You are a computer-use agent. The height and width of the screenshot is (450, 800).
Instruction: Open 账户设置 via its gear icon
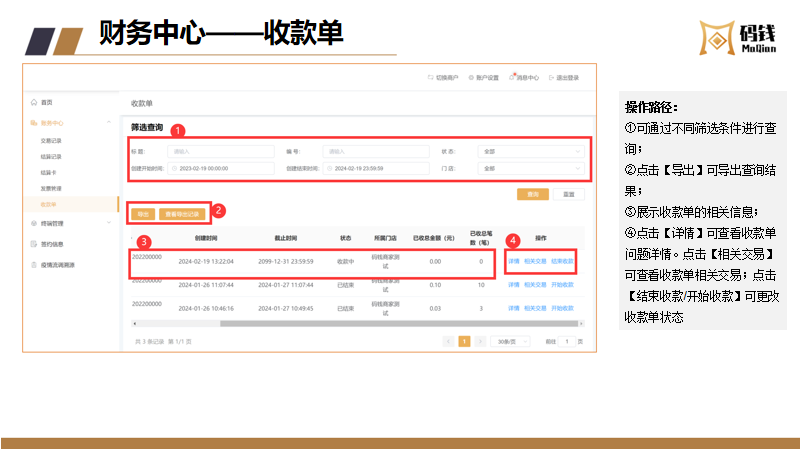click(x=471, y=76)
